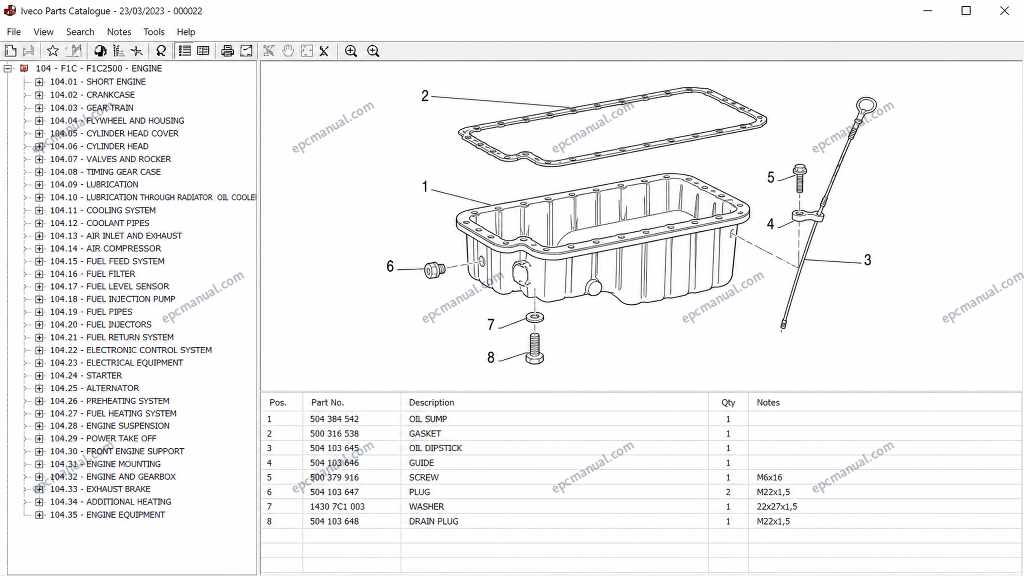Select 104.22 - ELECTRONIC CONTROL SYSTEM in tree
The height and width of the screenshot is (576, 1024).
tap(131, 350)
